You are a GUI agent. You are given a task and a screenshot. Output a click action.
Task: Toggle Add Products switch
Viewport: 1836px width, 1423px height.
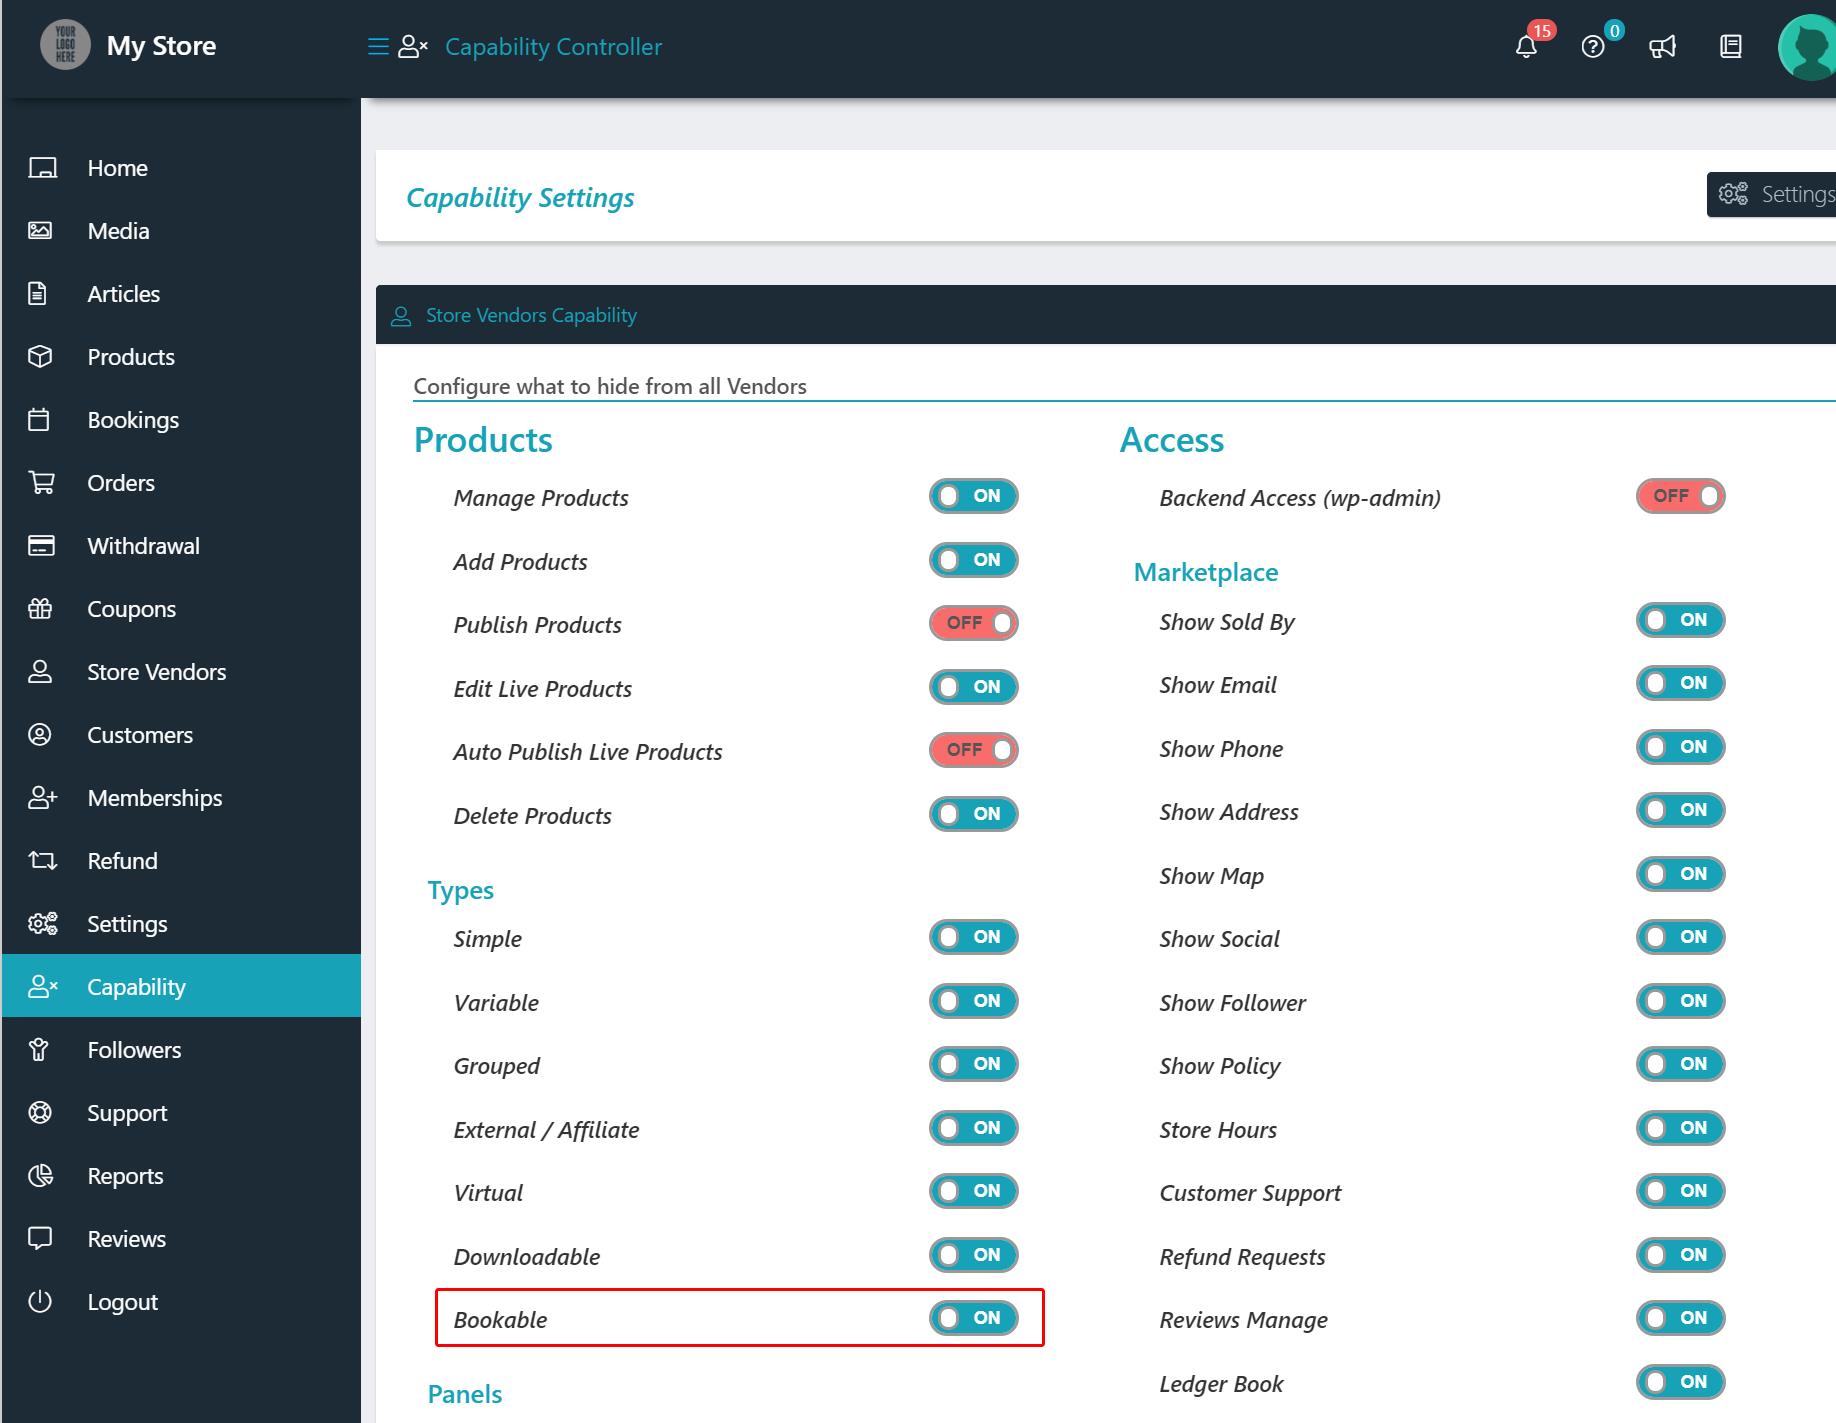[973, 560]
